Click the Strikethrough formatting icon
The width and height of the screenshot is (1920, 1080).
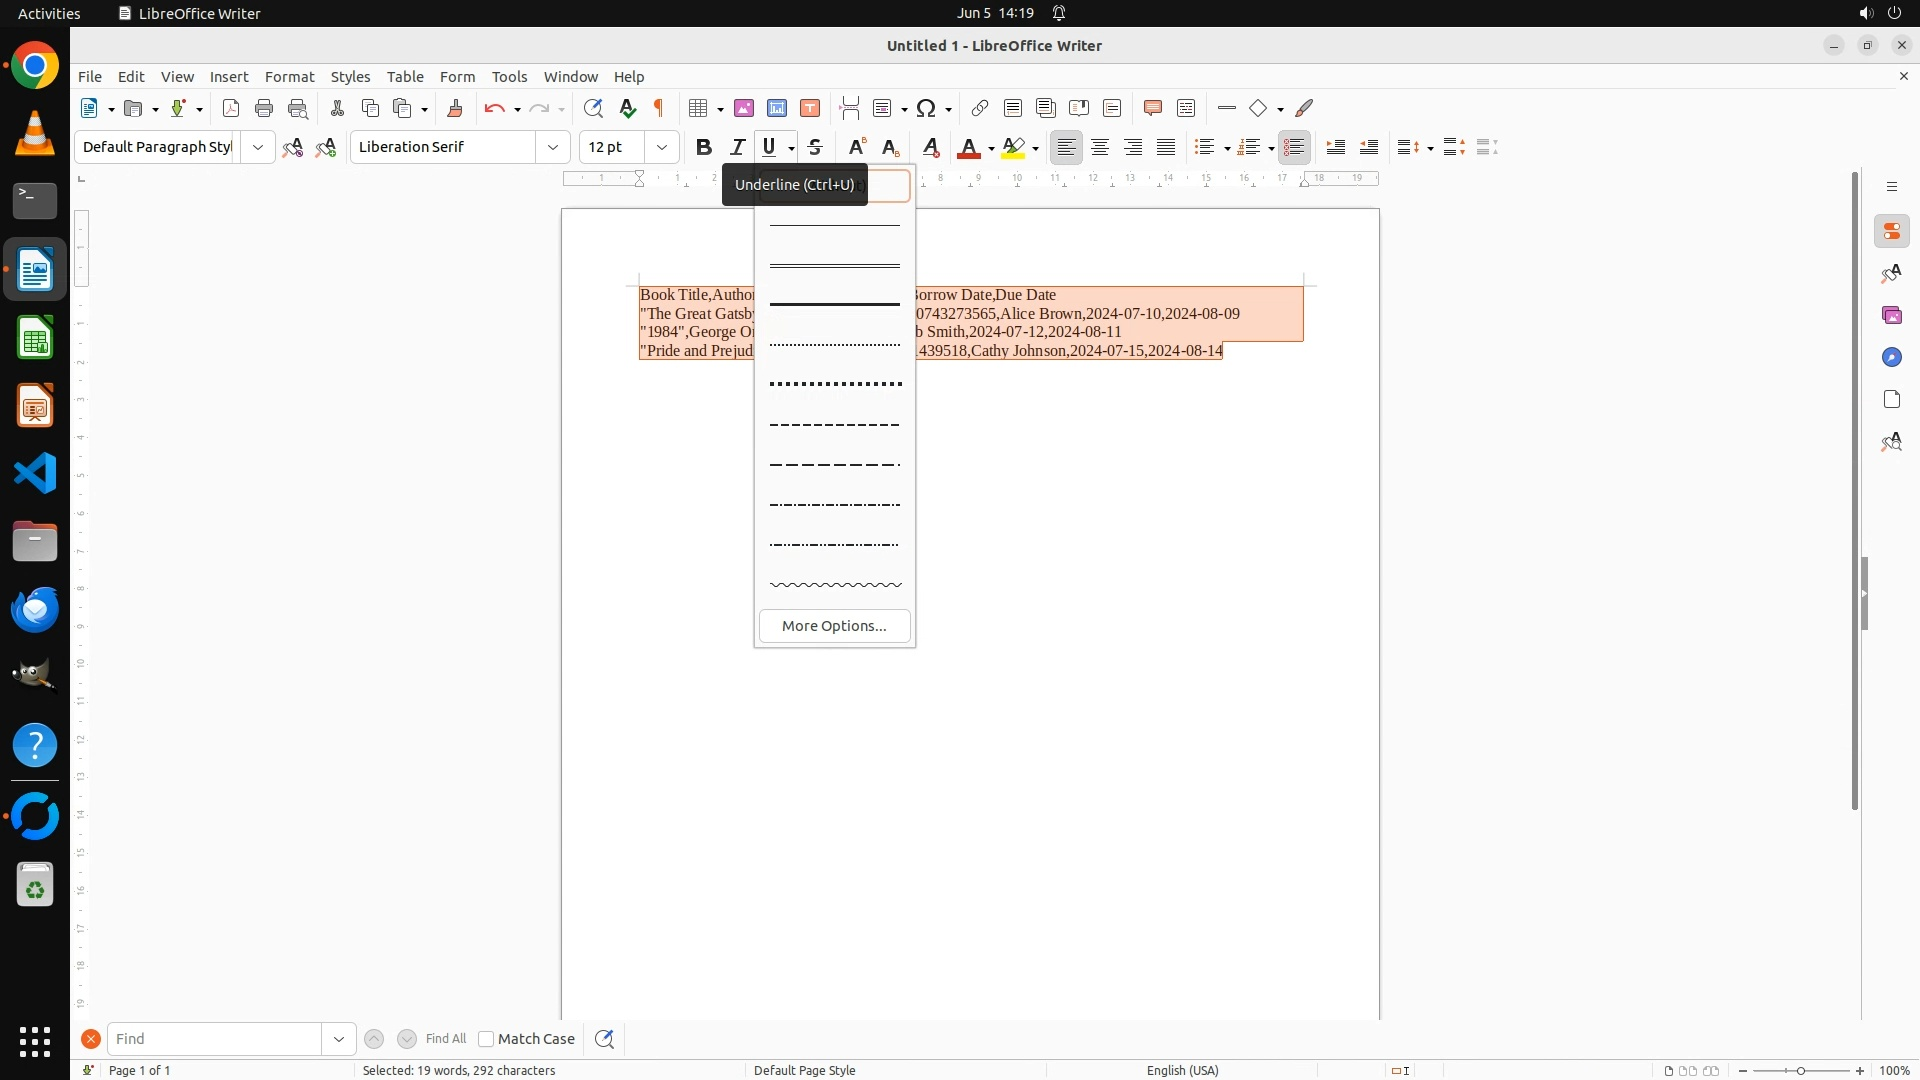(815, 147)
